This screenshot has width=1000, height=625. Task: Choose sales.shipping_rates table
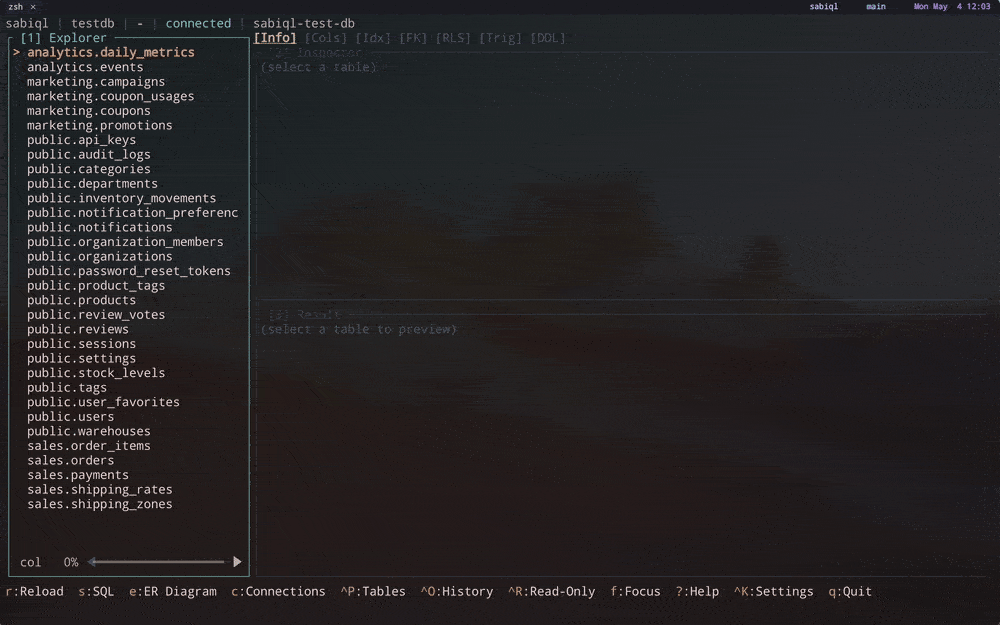click(99, 490)
